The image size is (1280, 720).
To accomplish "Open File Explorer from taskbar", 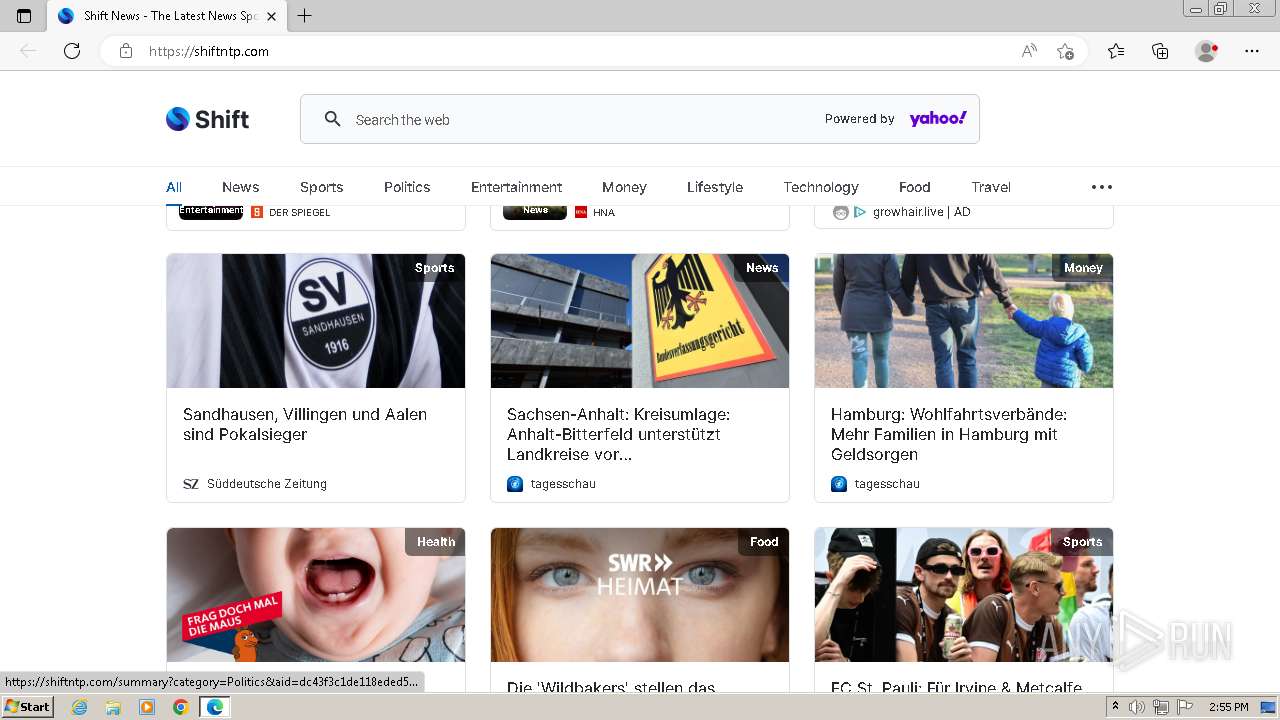I will coord(113,707).
